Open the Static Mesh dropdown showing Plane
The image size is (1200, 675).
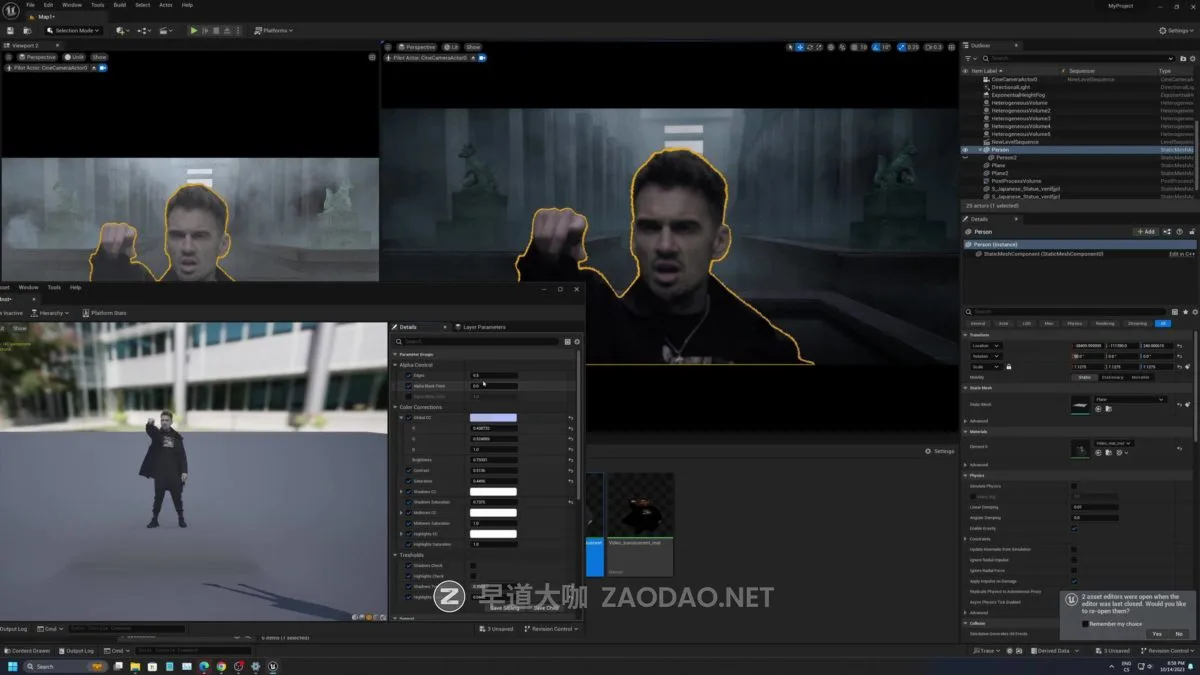click(1130, 400)
